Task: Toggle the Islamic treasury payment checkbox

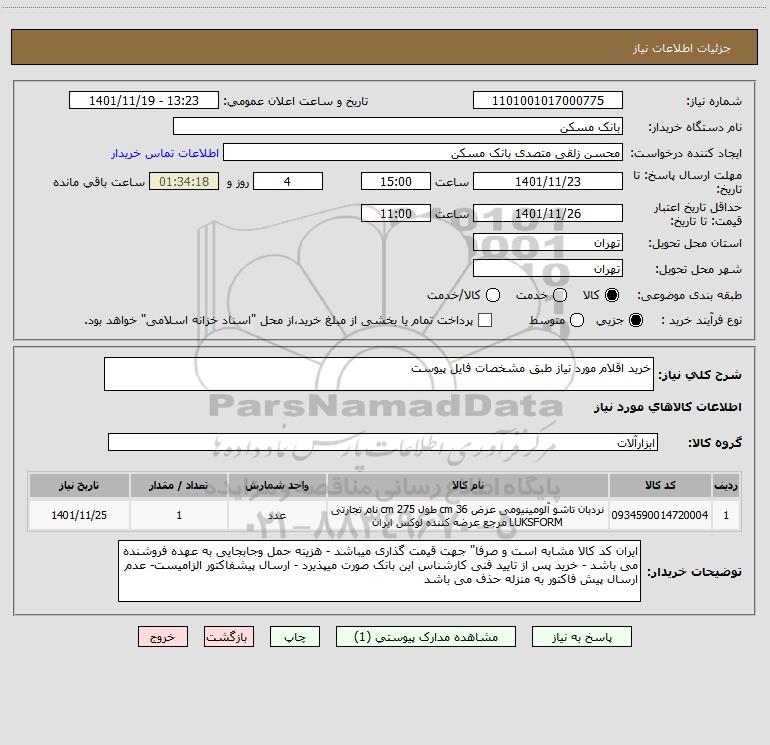Action: [485, 320]
